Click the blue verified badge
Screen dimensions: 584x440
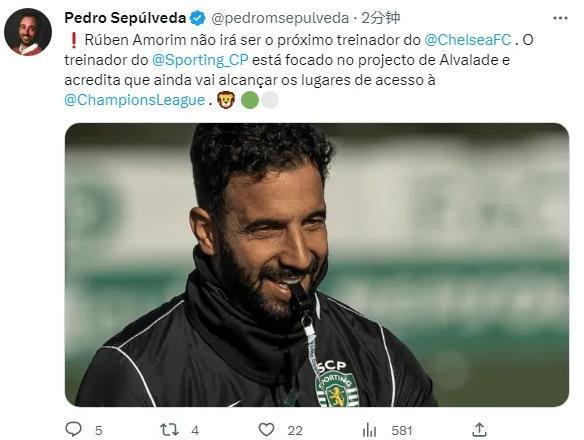[198, 18]
